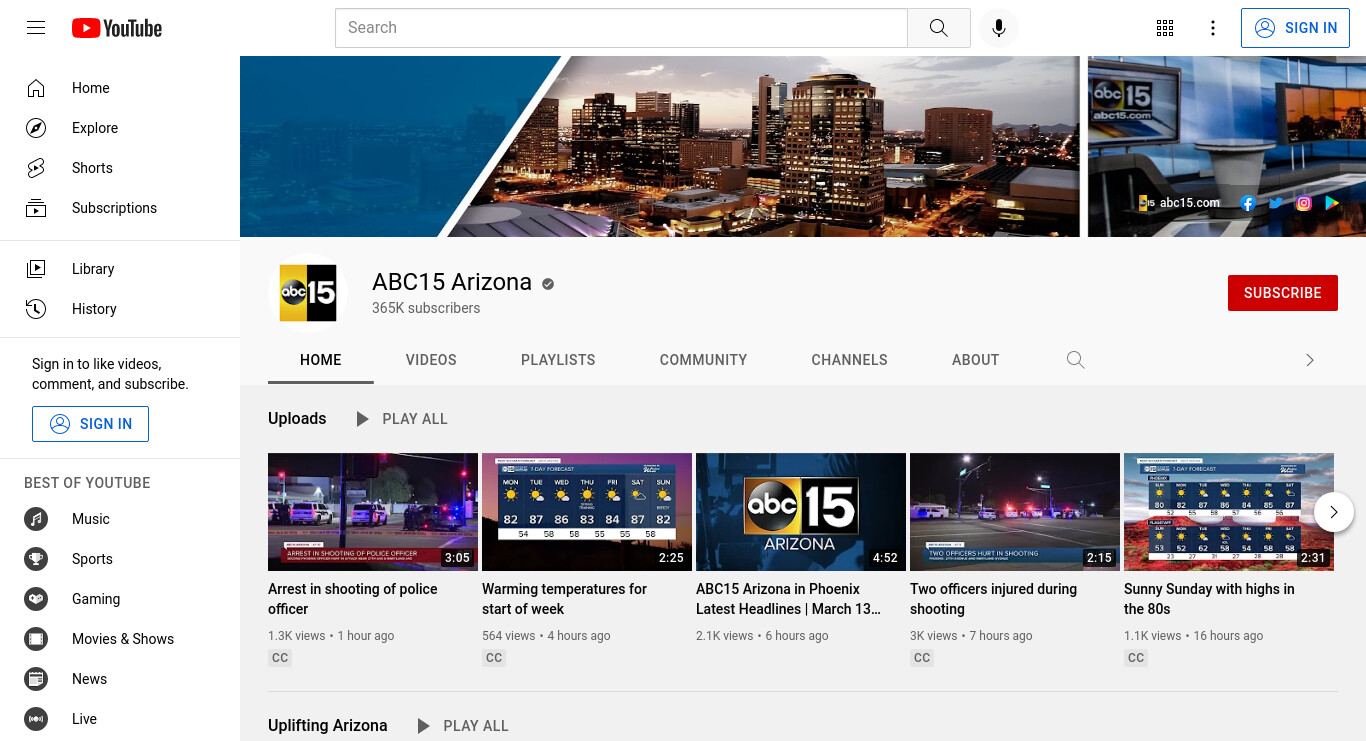
Task: Open title 'ABC15 Arizona in Phoenix Latest Headlines'
Action: [789, 599]
